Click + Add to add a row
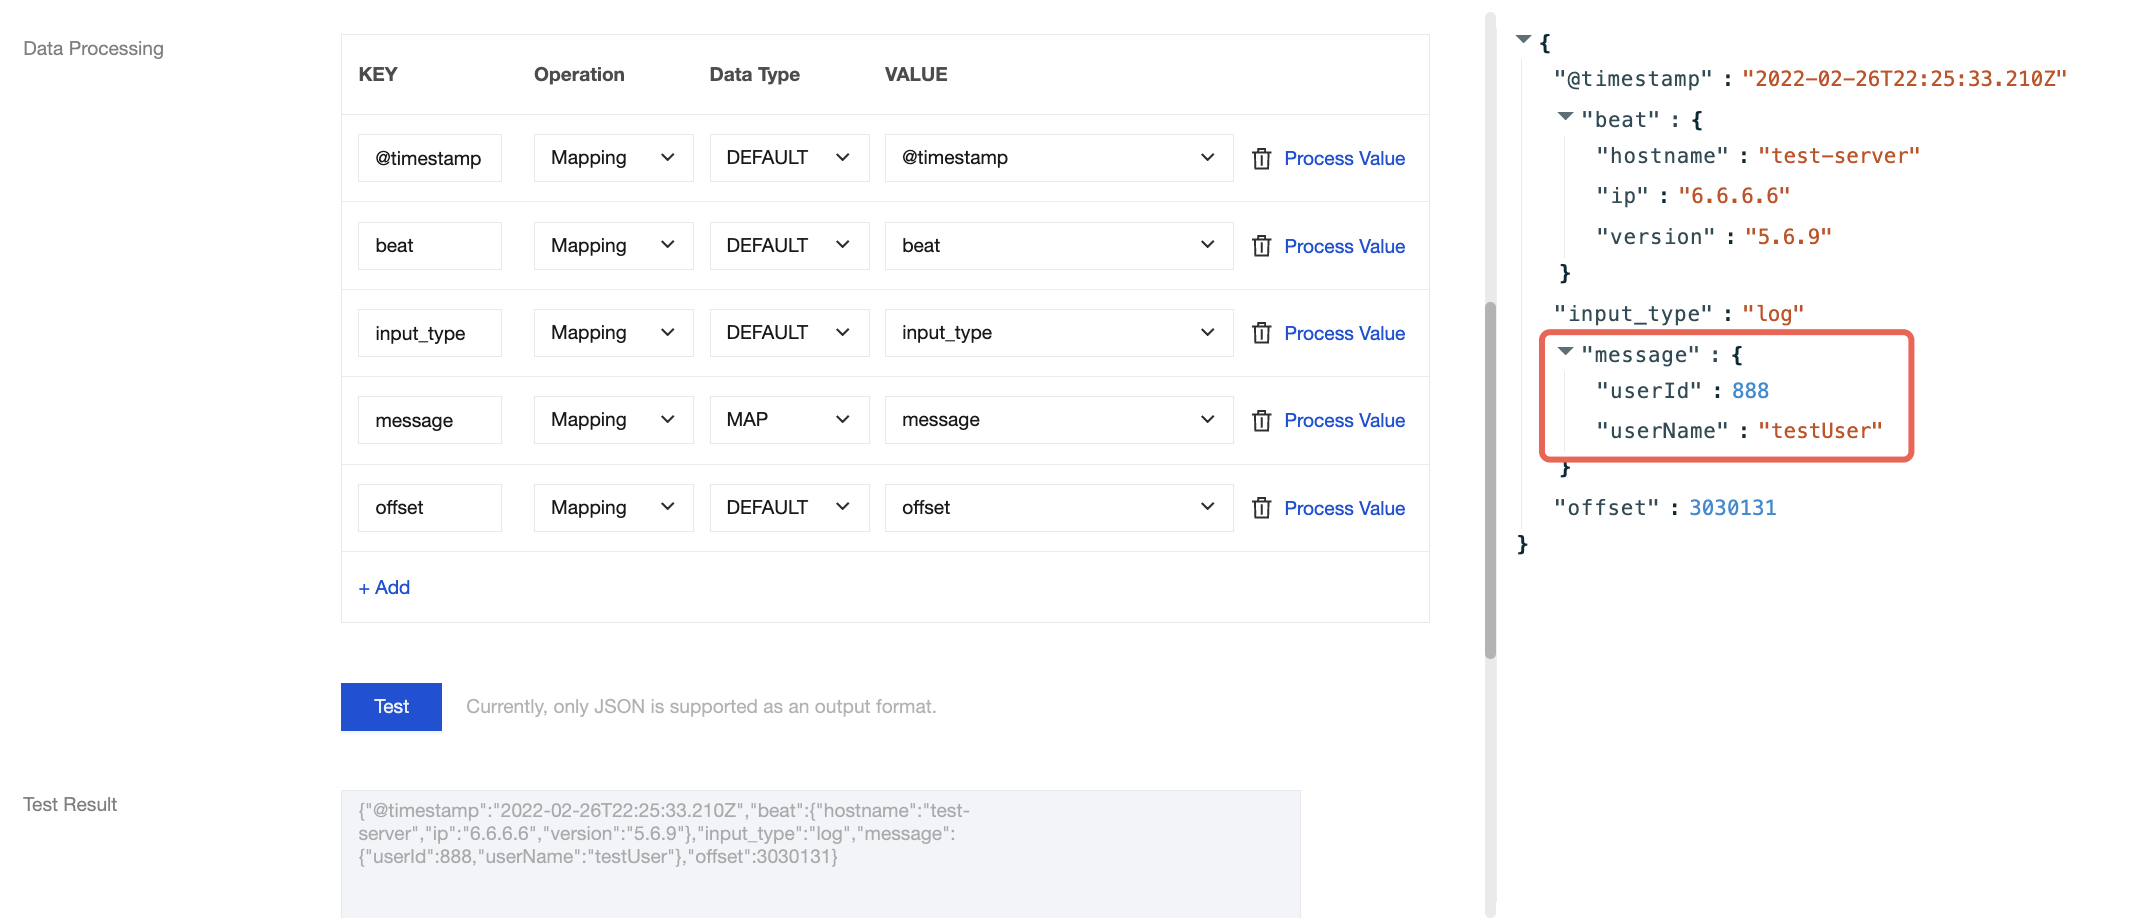The height and width of the screenshot is (920, 2136). click(x=384, y=588)
